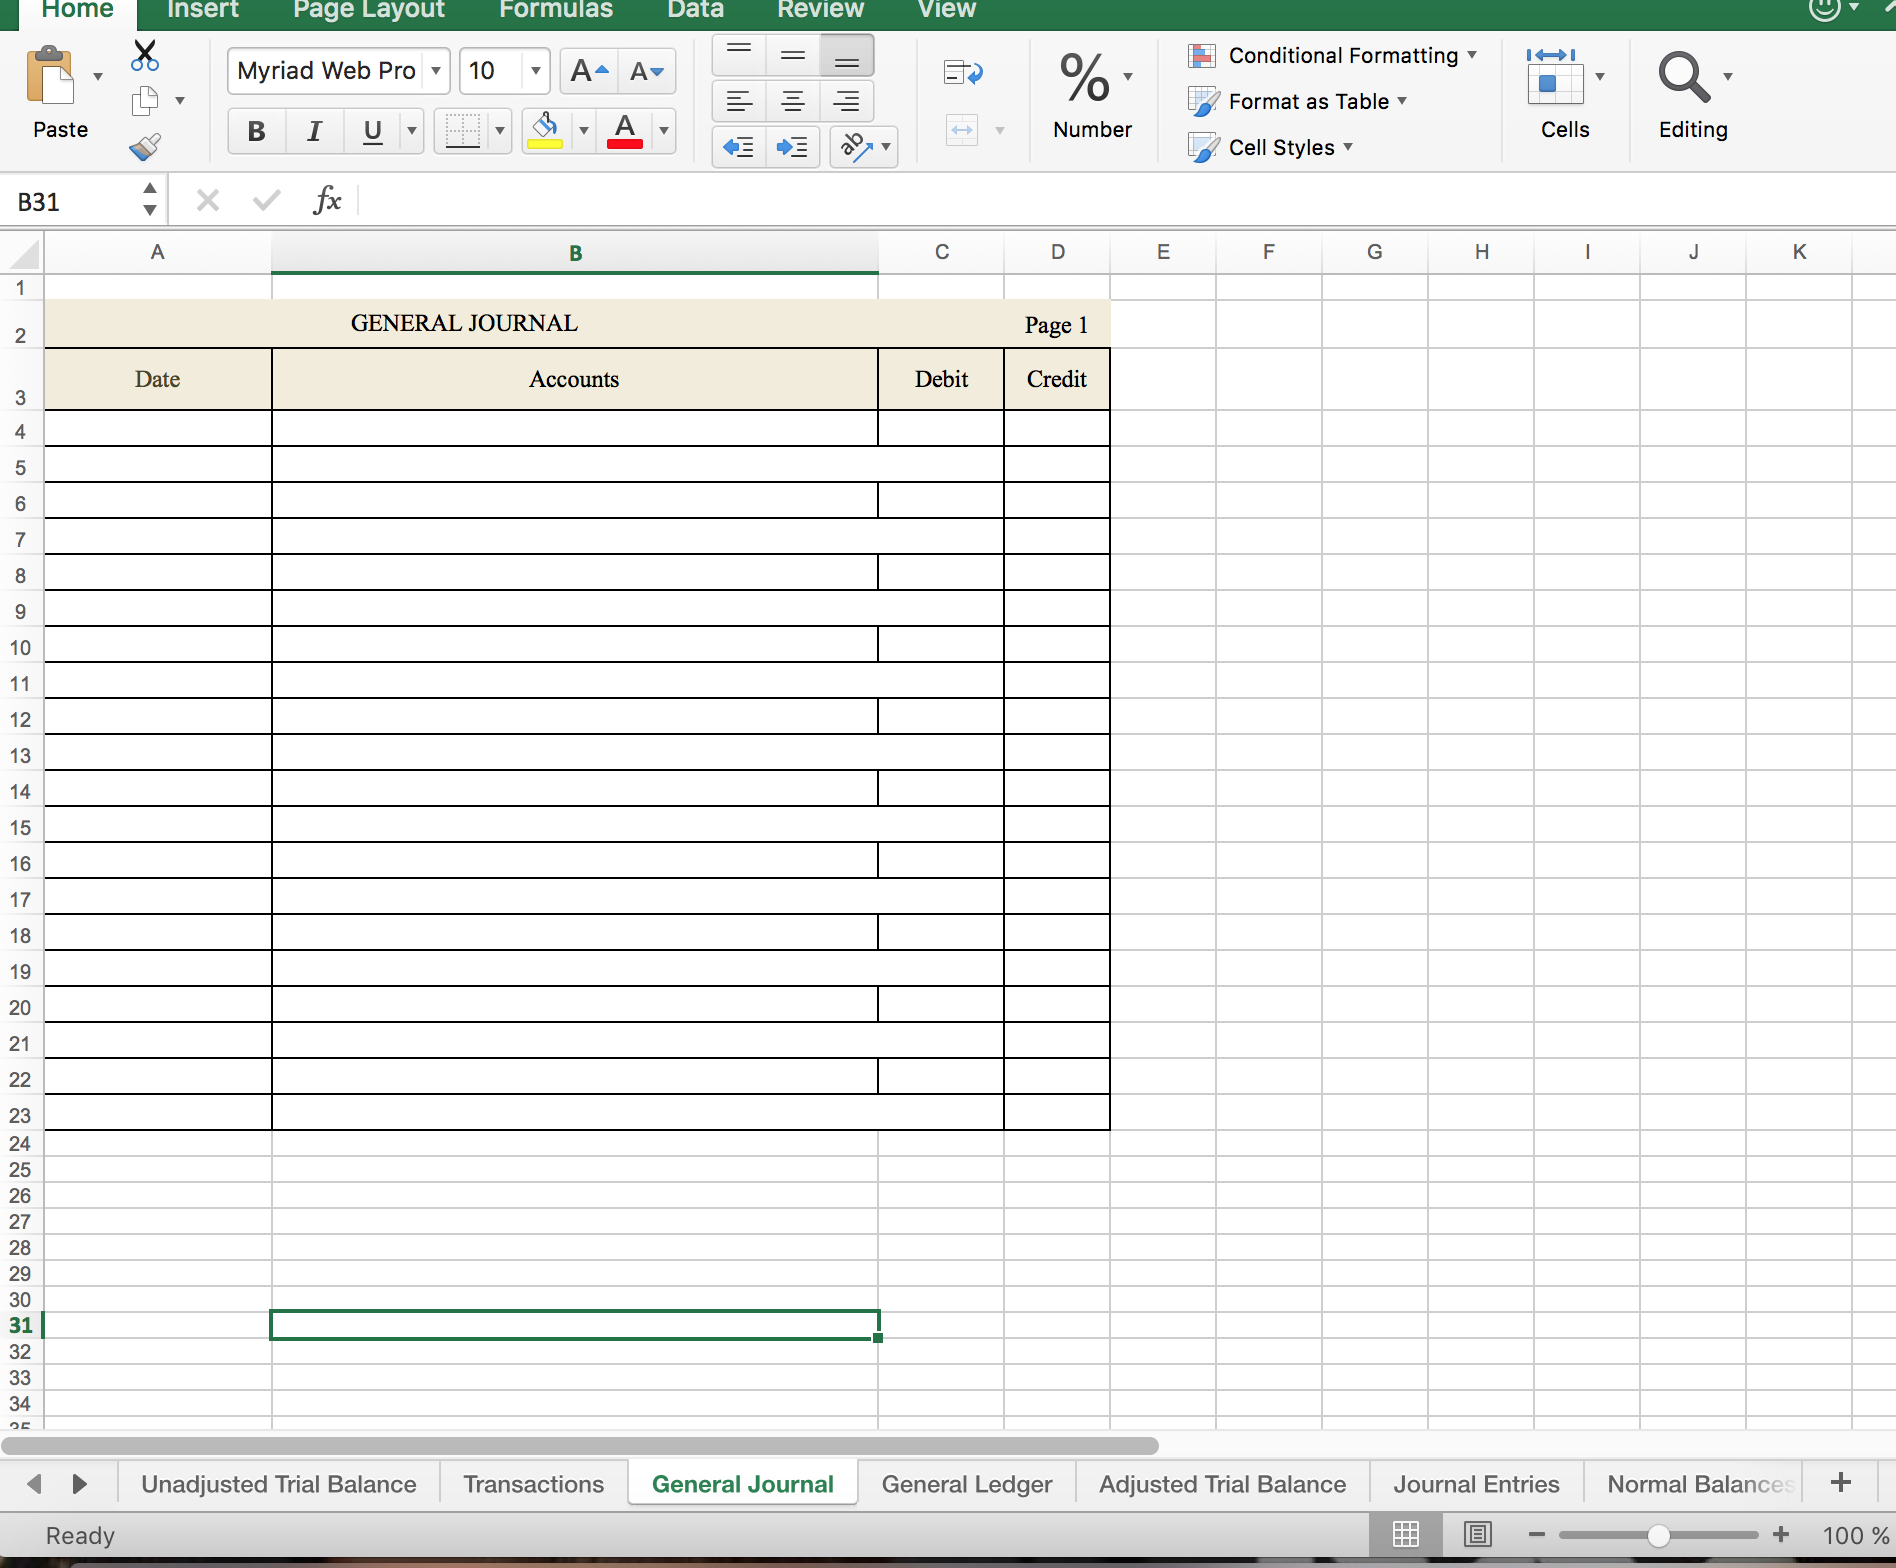
Task: Click the Format Painter brush icon
Action: tap(145, 148)
